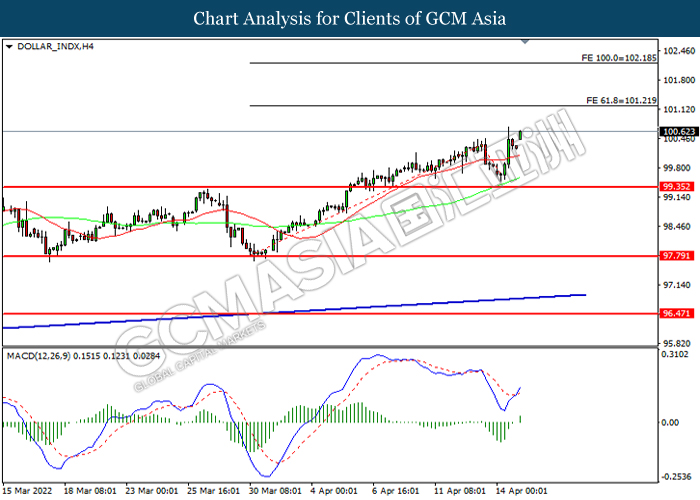Click the 4 Apr 00:01 time label
Screen dimensions: 700x500
[x=334, y=491]
